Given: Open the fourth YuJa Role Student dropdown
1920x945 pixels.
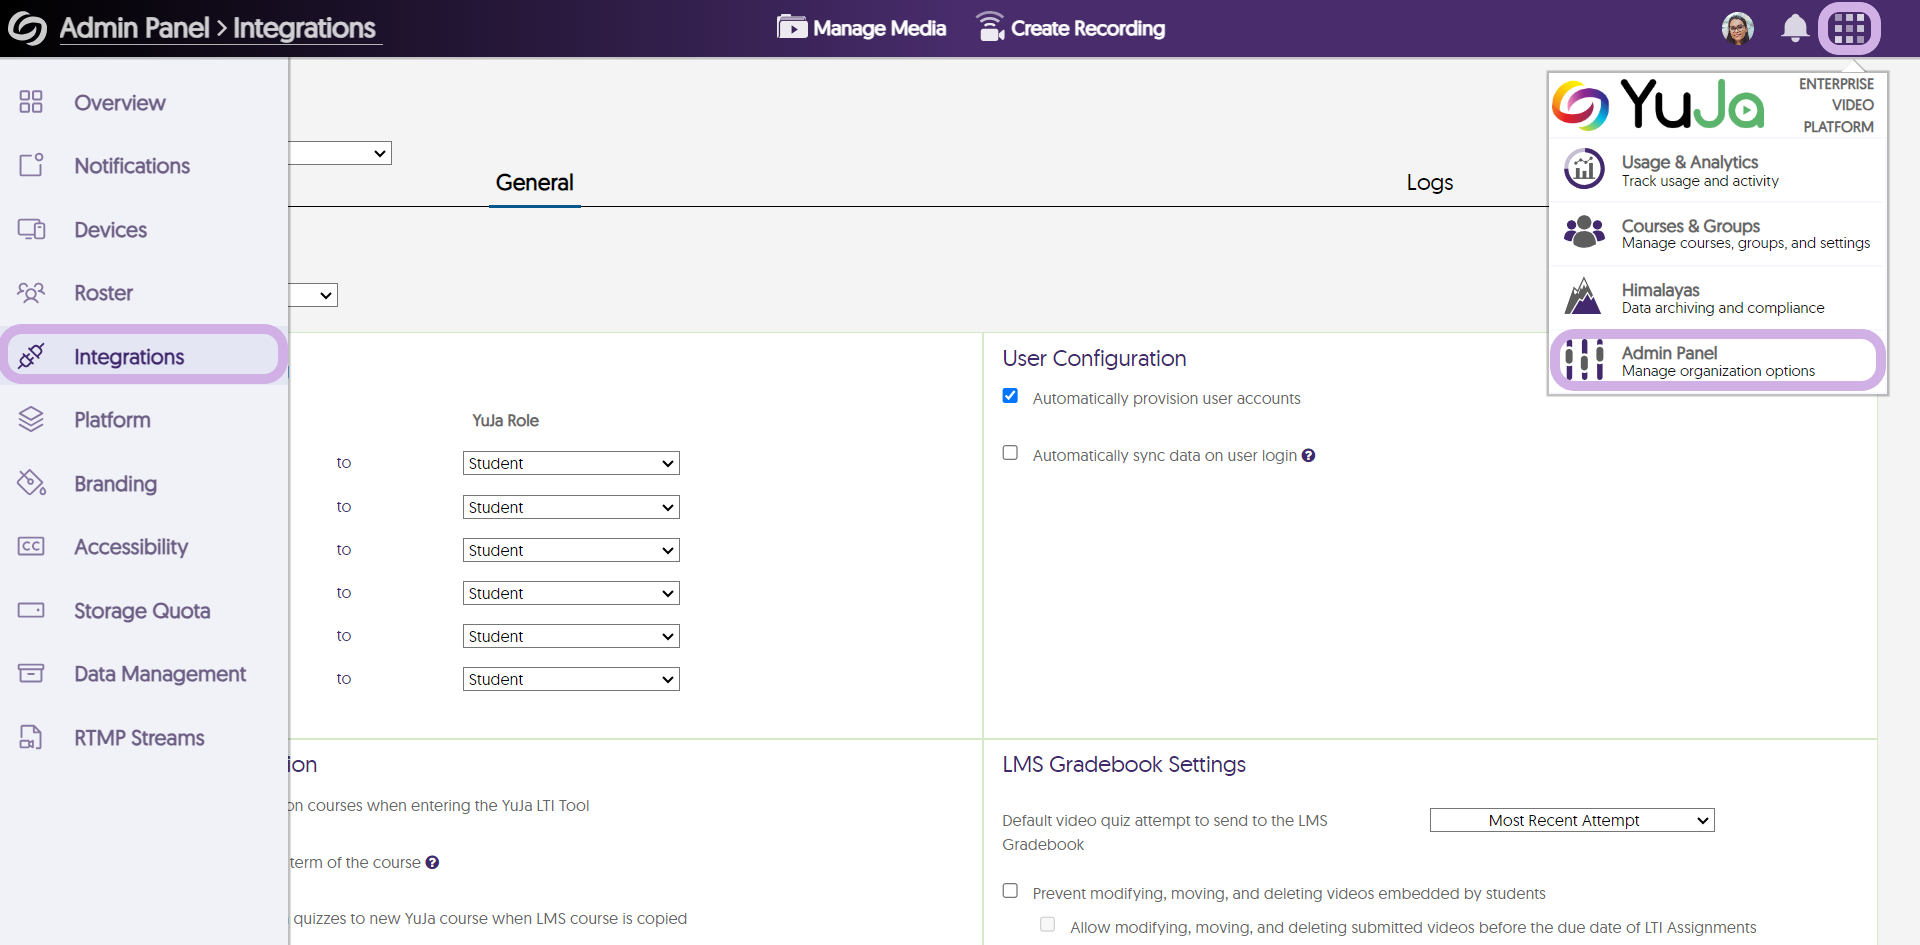Looking at the screenshot, I should [x=571, y=593].
